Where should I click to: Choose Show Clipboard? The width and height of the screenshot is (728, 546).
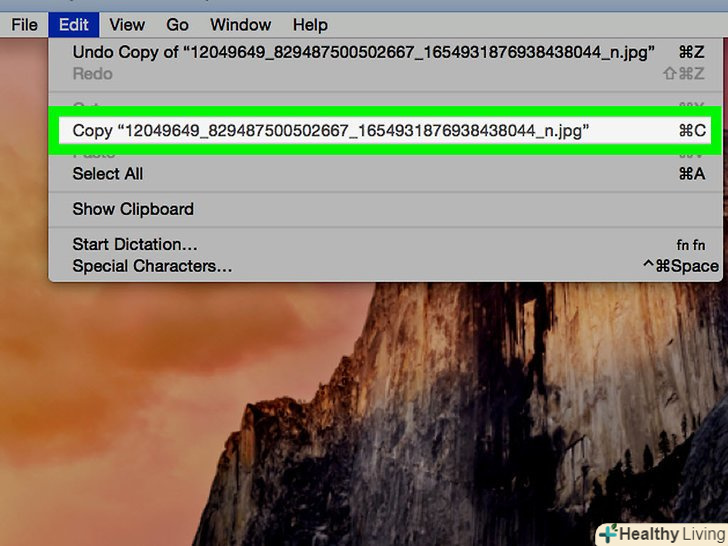385,209
